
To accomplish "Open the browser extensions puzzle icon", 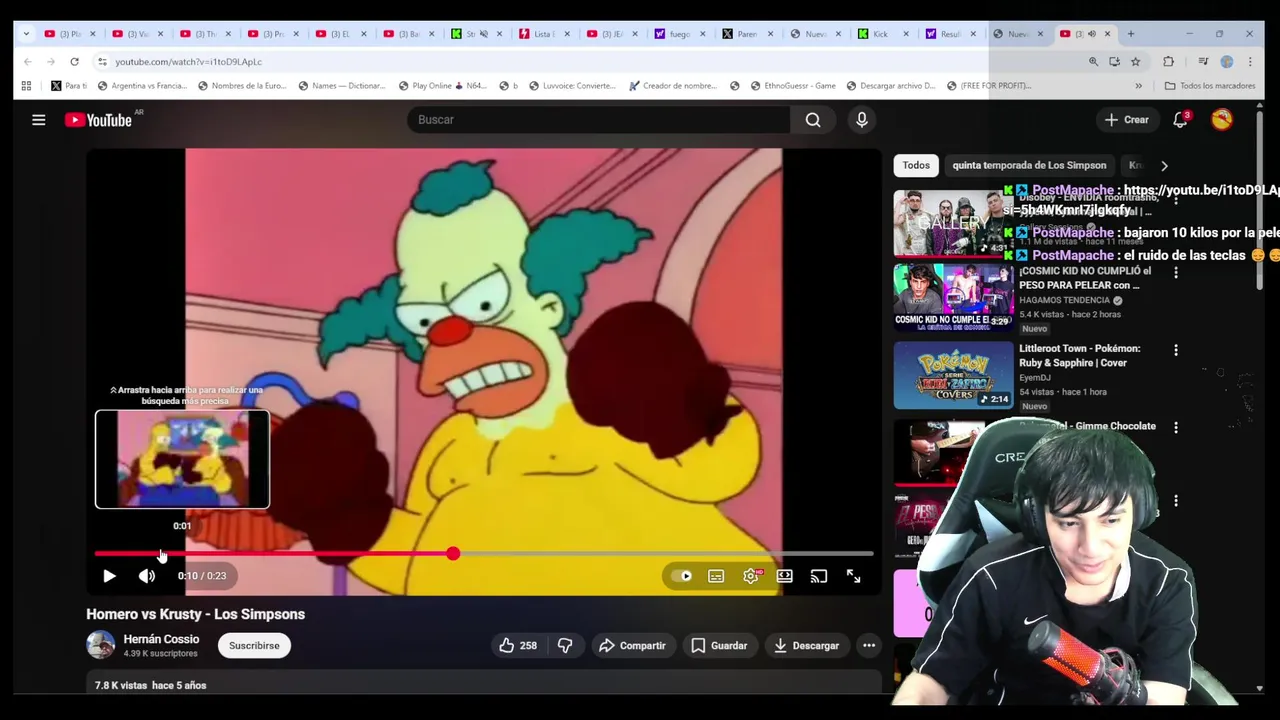I will point(1168,62).
